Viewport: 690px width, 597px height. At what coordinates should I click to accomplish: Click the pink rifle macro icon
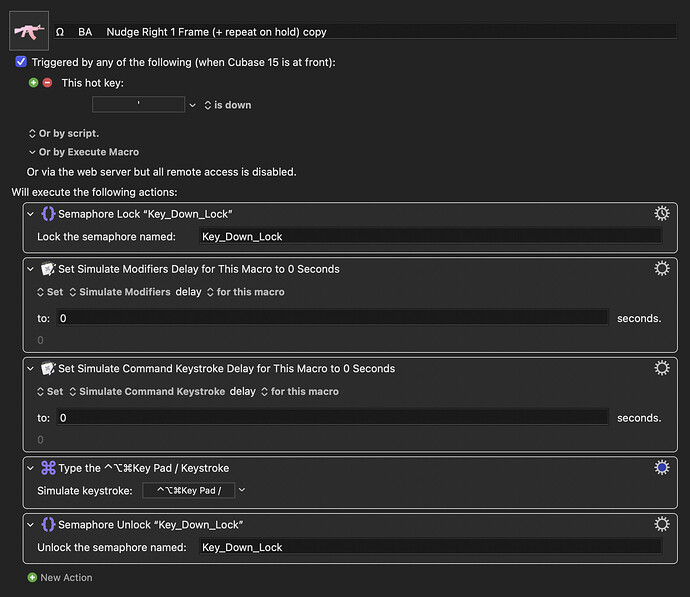(x=29, y=31)
